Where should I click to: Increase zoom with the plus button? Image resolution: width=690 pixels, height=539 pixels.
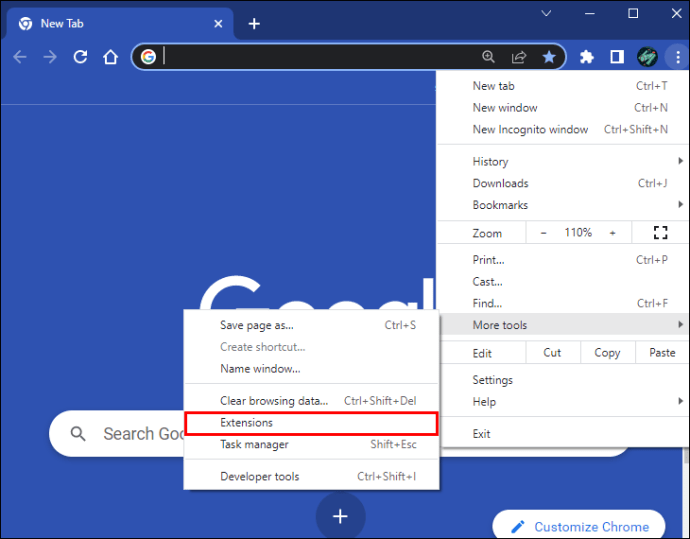click(613, 233)
